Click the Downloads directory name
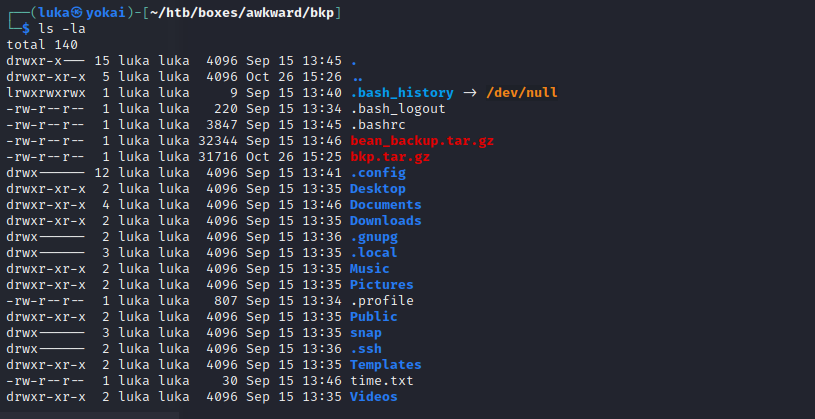The image size is (815, 419). click(x=385, y=221)
